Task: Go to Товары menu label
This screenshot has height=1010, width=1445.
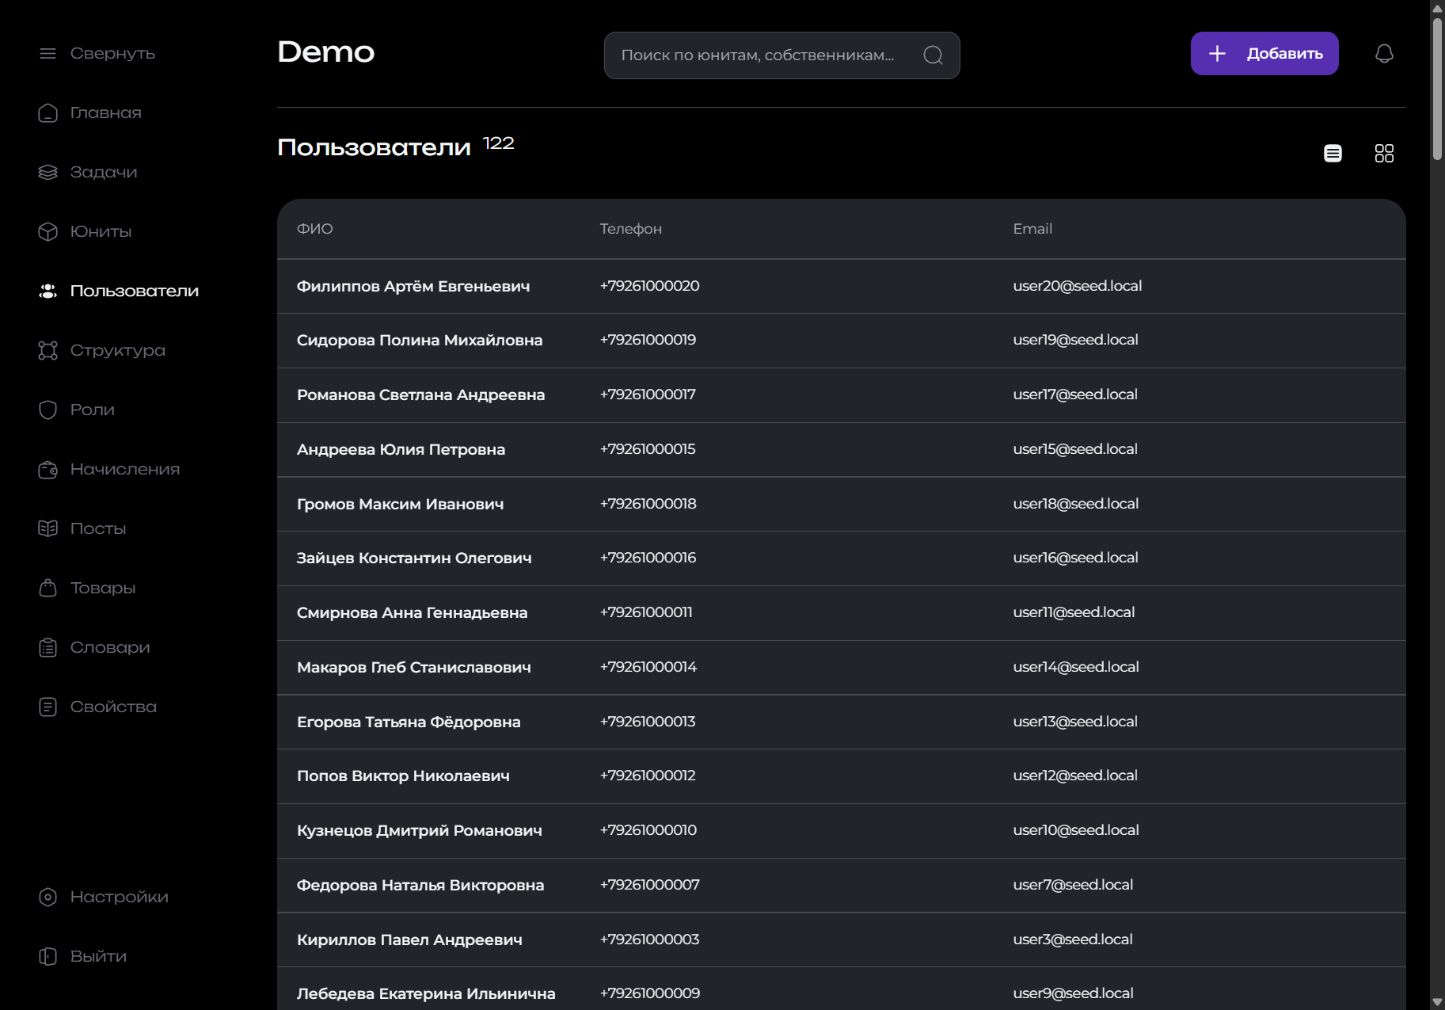Action: click(x=103, y=588)
